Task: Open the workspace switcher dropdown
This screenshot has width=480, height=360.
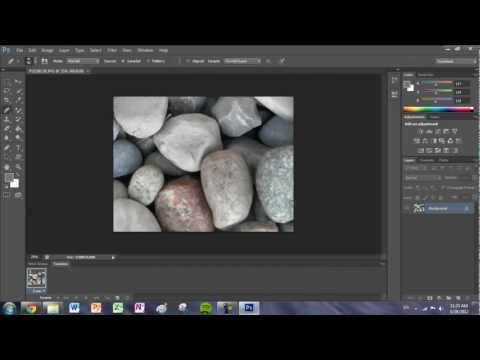Action: [455, 61]
